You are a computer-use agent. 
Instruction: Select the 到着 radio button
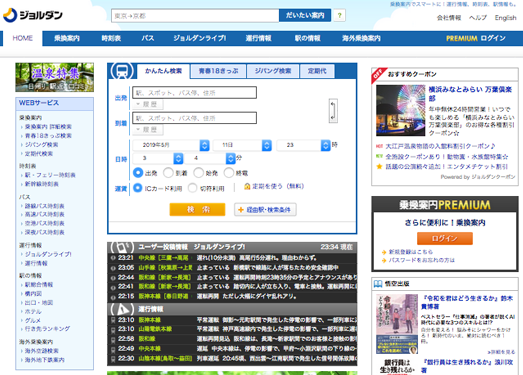[x=168, y=173]
